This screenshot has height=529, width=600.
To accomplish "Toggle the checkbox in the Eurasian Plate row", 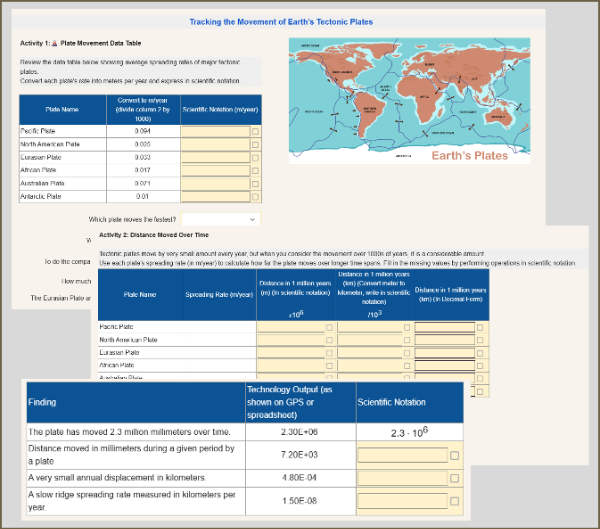I will tap(255, 157).
